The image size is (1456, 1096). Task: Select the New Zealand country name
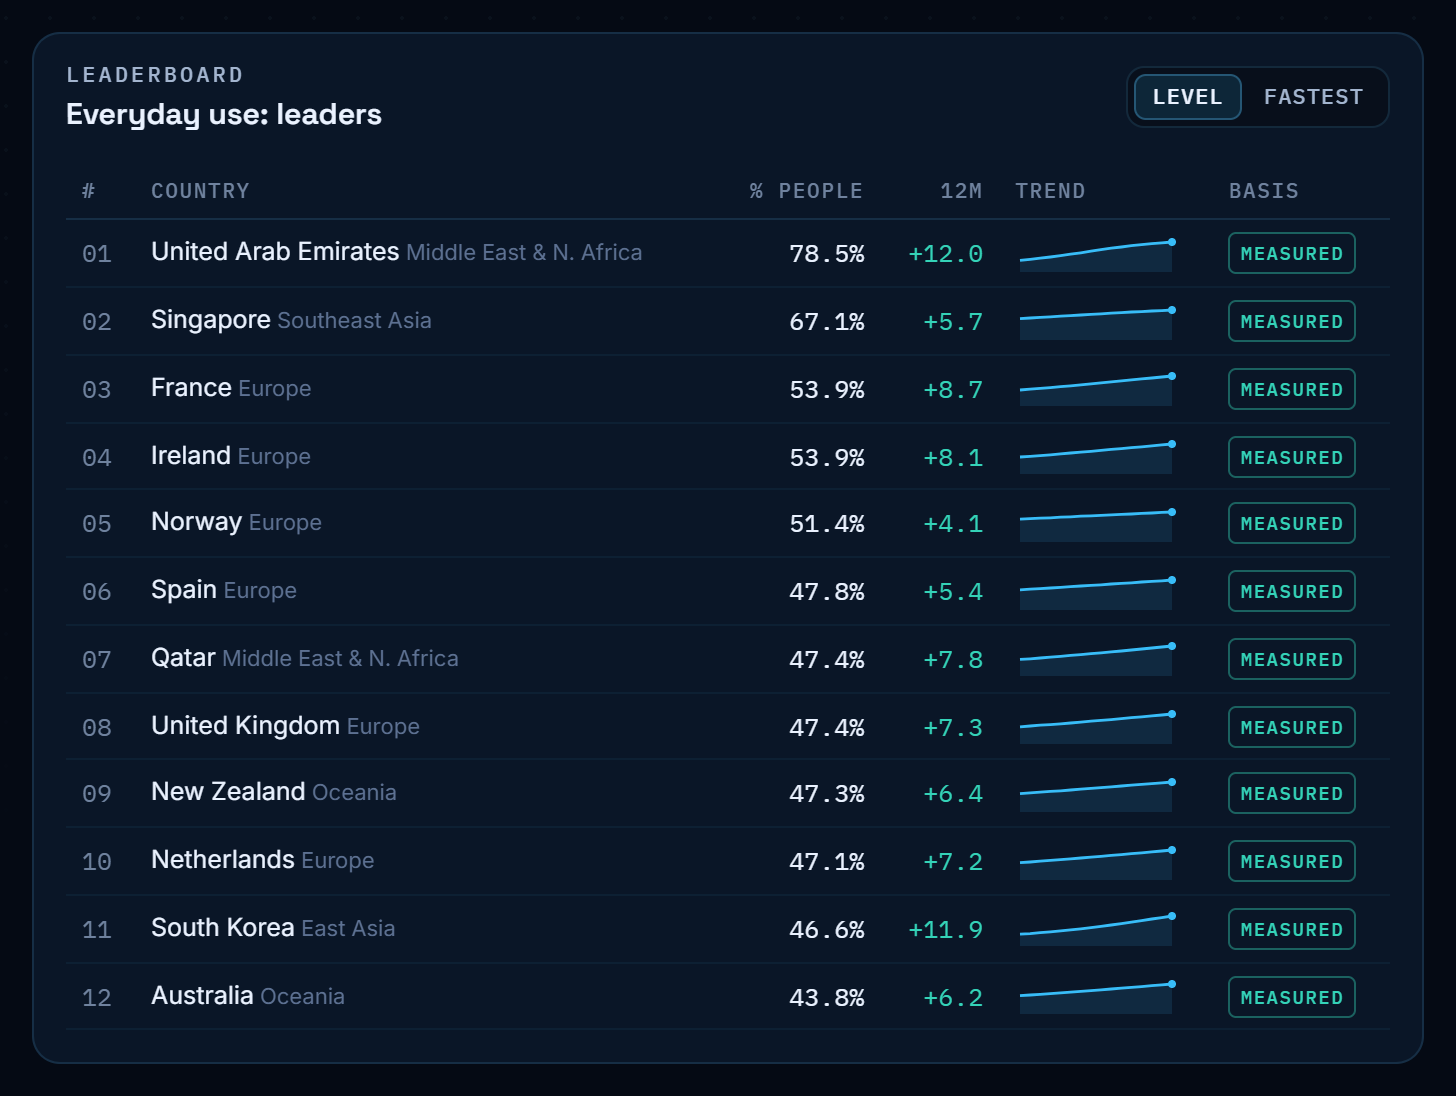228,792
